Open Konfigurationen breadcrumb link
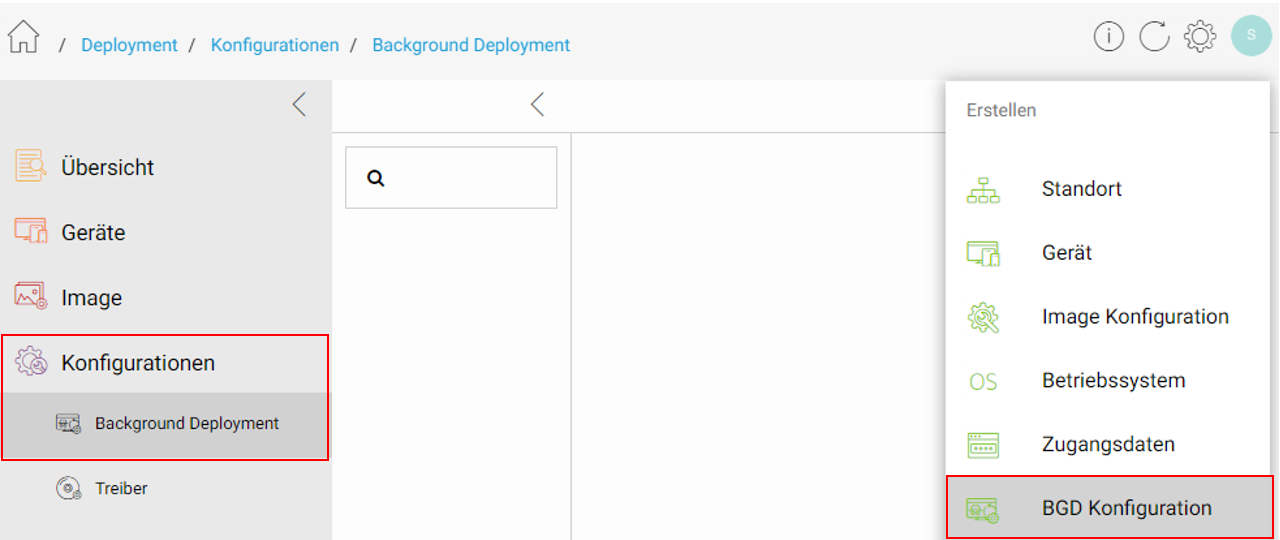The height and width of the screenshot is (540, 1280). click(x=274, y=45)
